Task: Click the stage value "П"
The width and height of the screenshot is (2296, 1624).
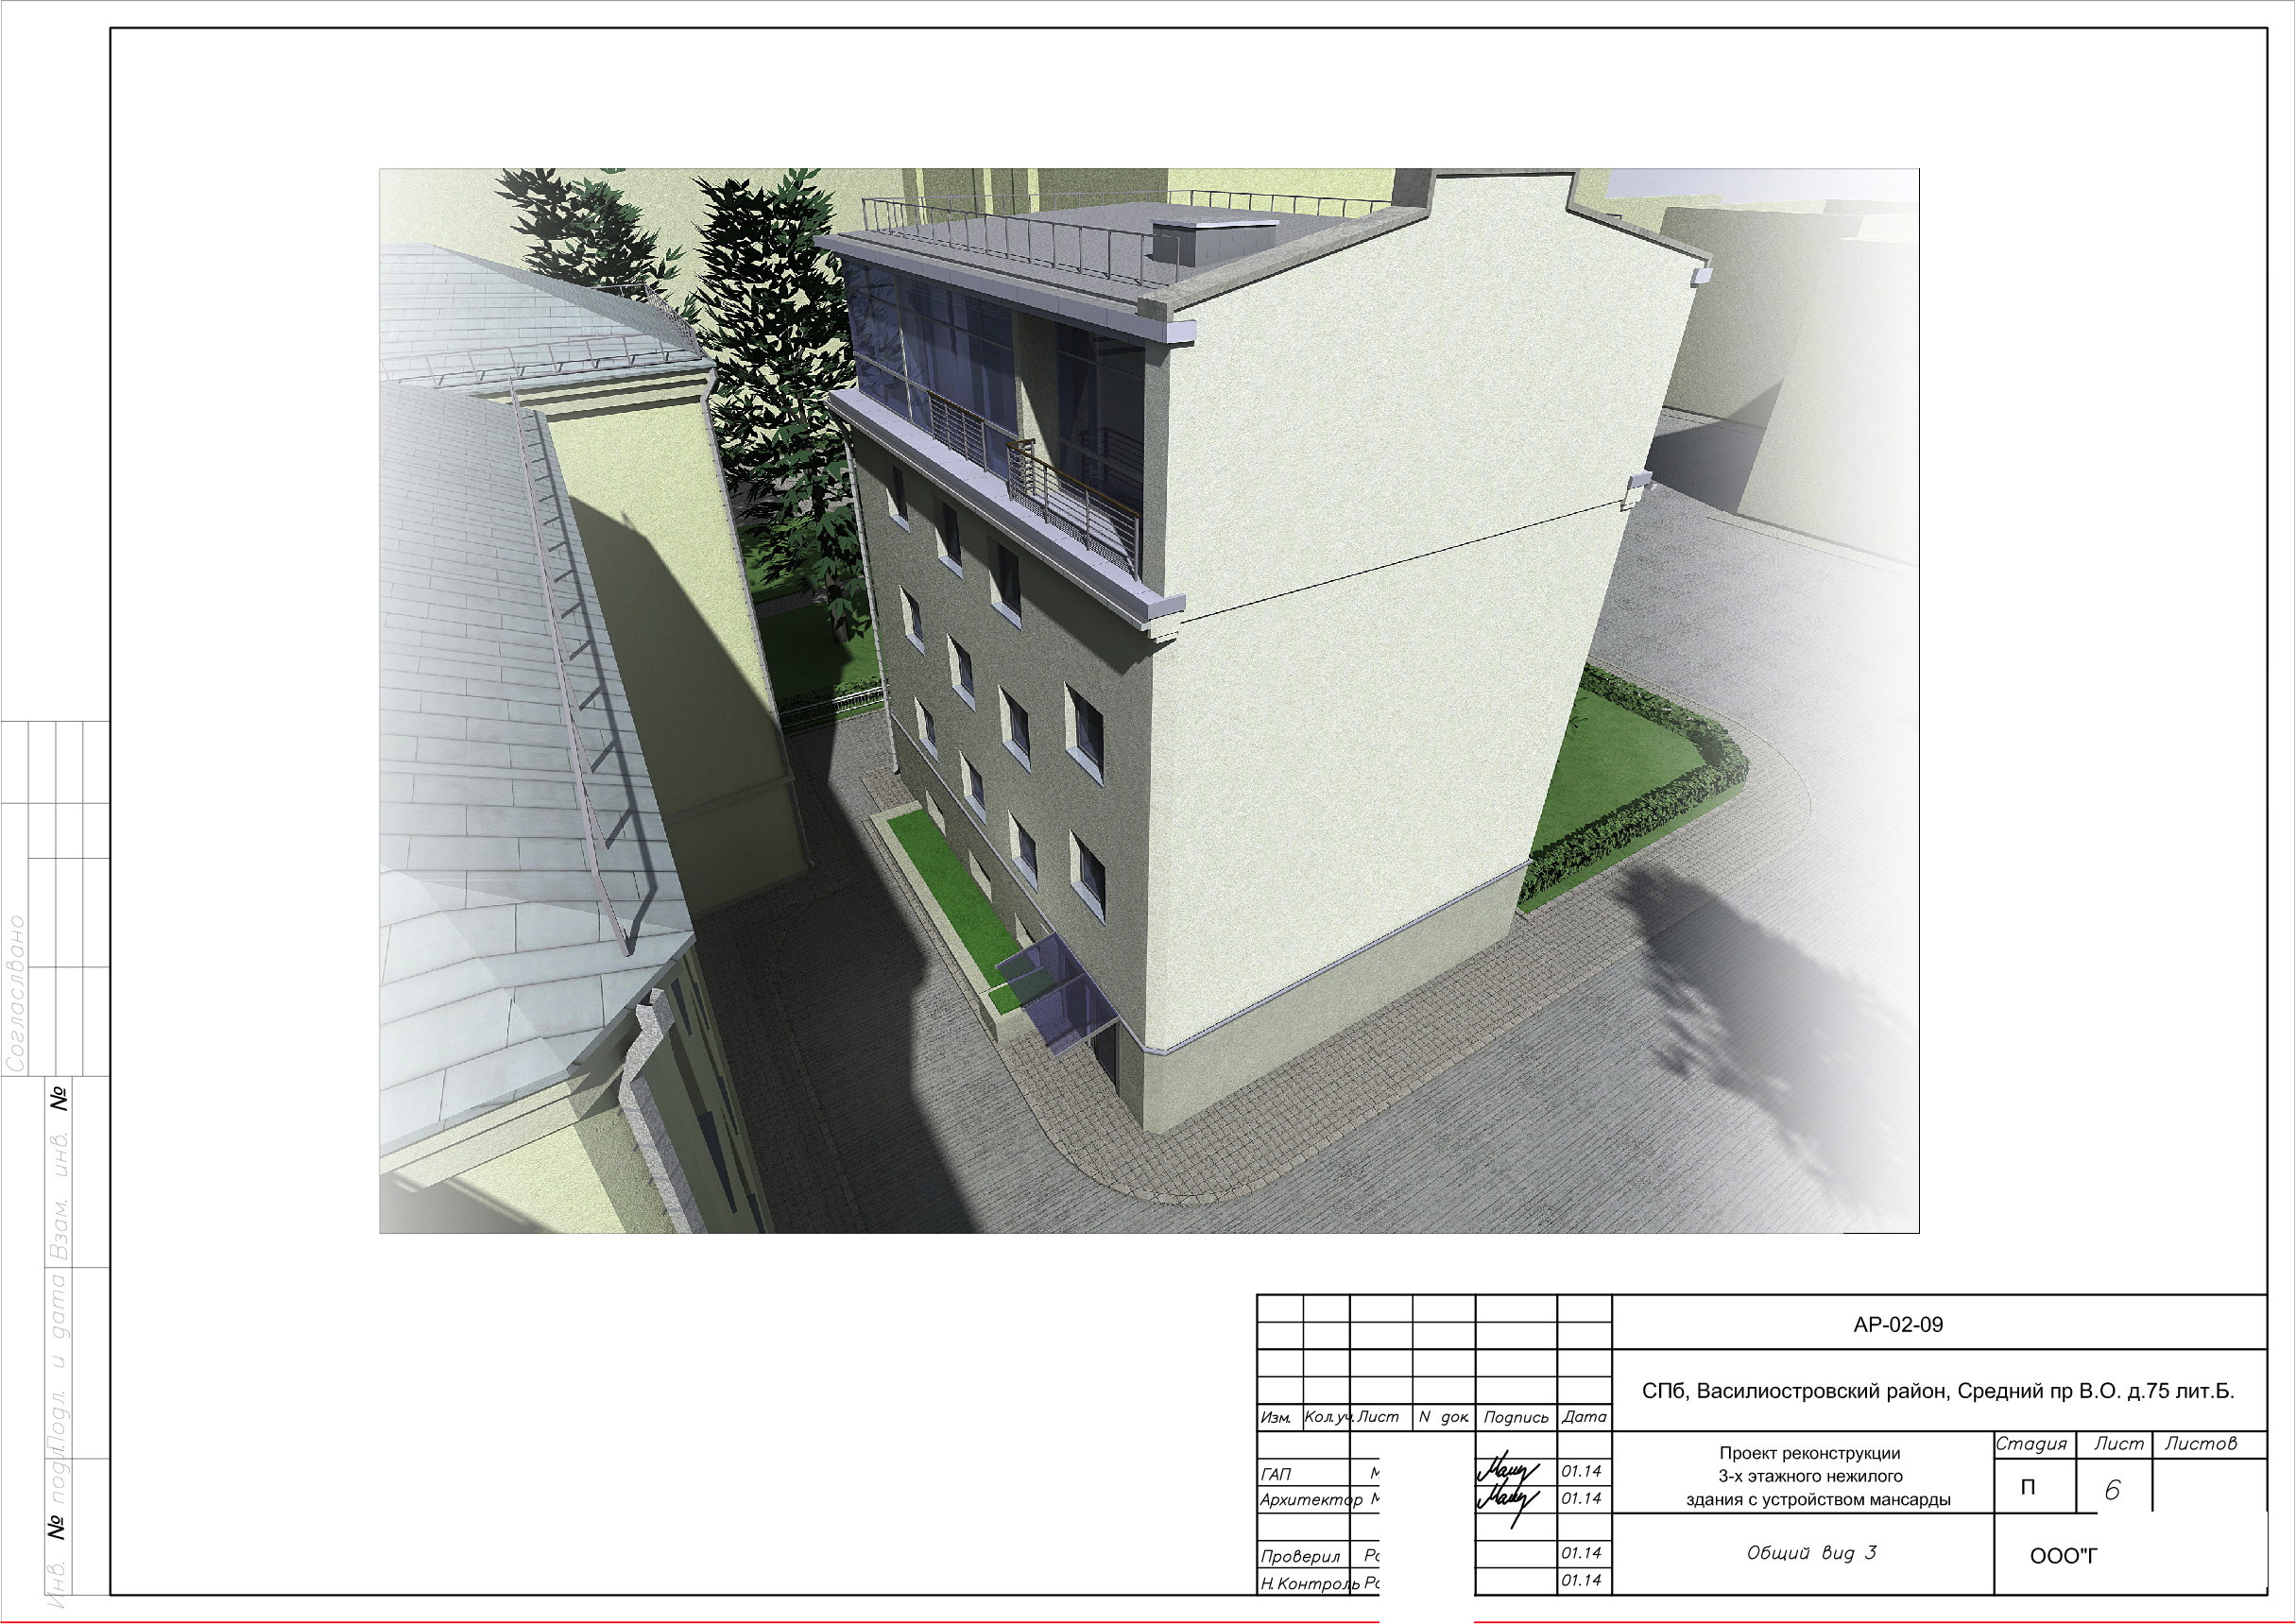Action: 2027,1488
